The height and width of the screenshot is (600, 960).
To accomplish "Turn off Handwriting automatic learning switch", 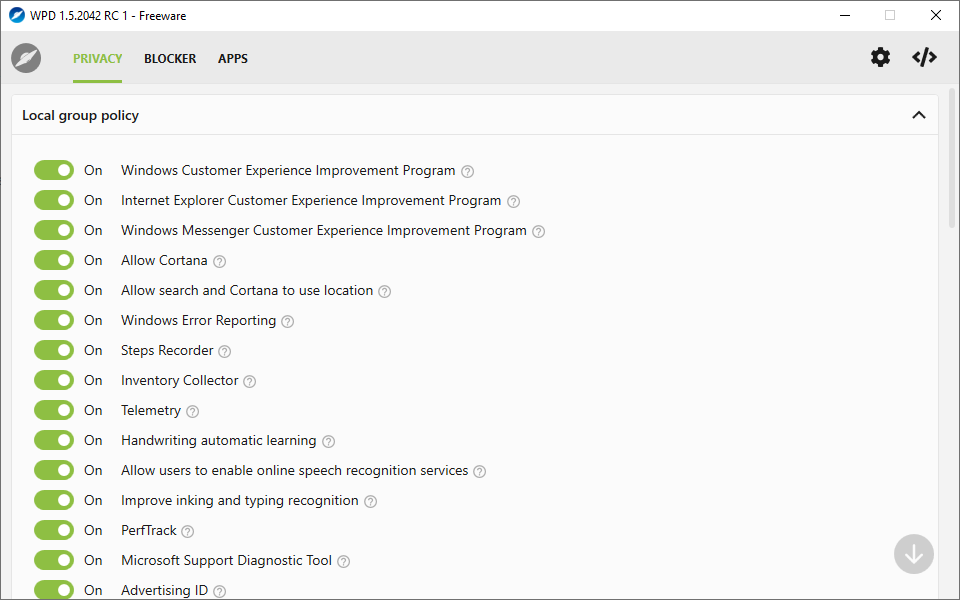I will [54, 440].
